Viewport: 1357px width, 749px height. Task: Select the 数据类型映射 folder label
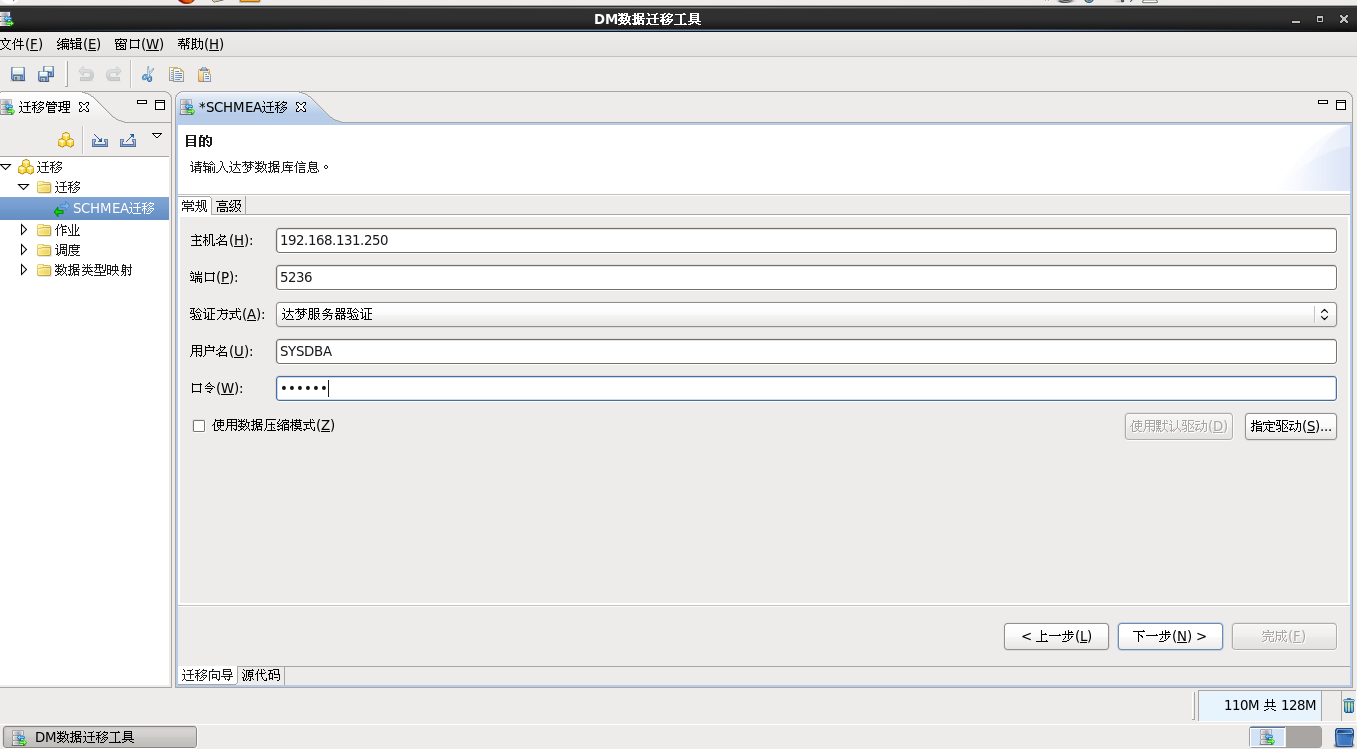[x=93, y=270]
